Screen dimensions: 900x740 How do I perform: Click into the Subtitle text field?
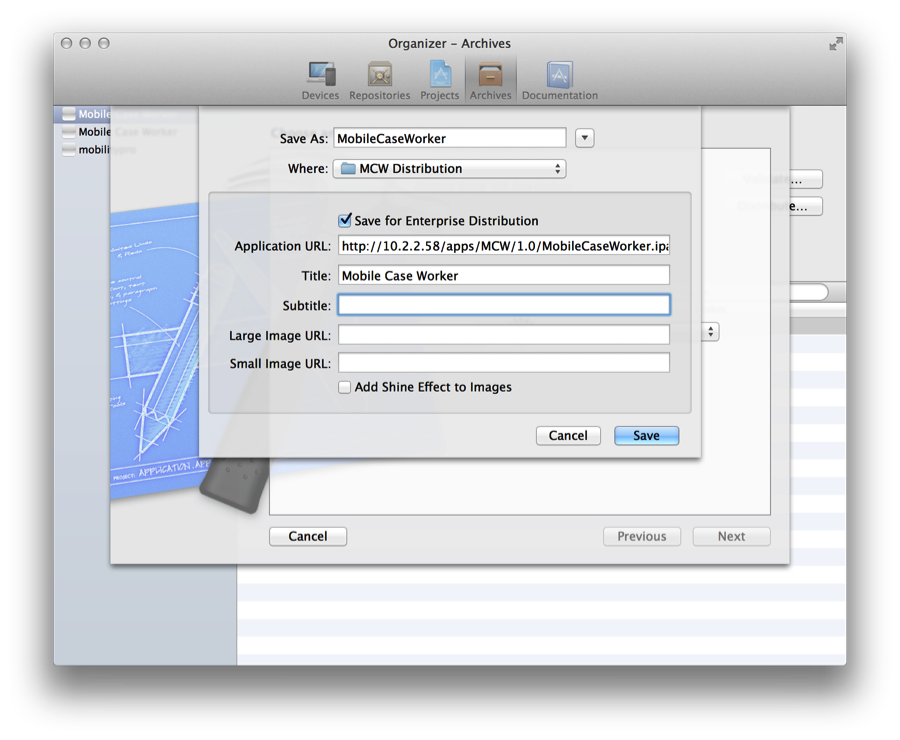(504, 305)
